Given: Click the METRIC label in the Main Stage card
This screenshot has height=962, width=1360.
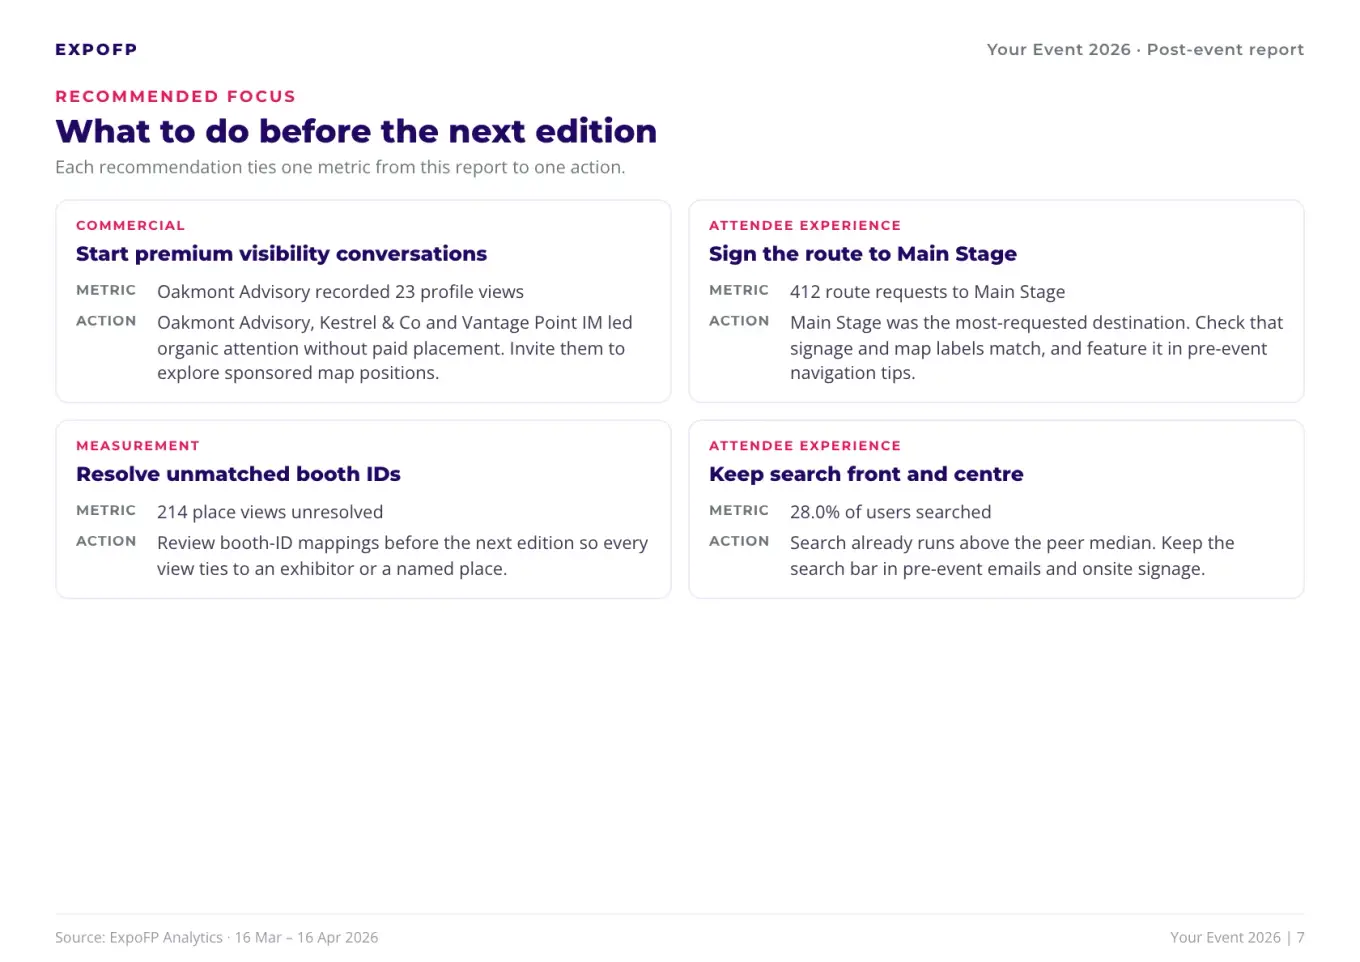Looking at the screenshot, I should (x=739, y=290).
